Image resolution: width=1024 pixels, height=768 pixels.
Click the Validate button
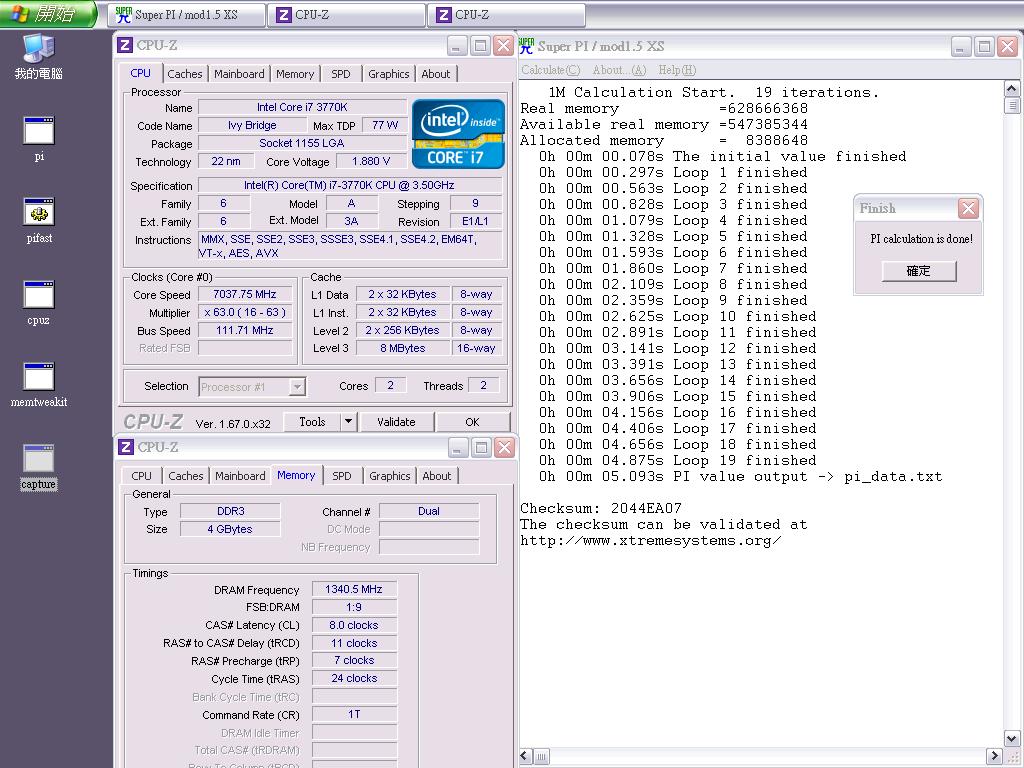pos(396,422)
